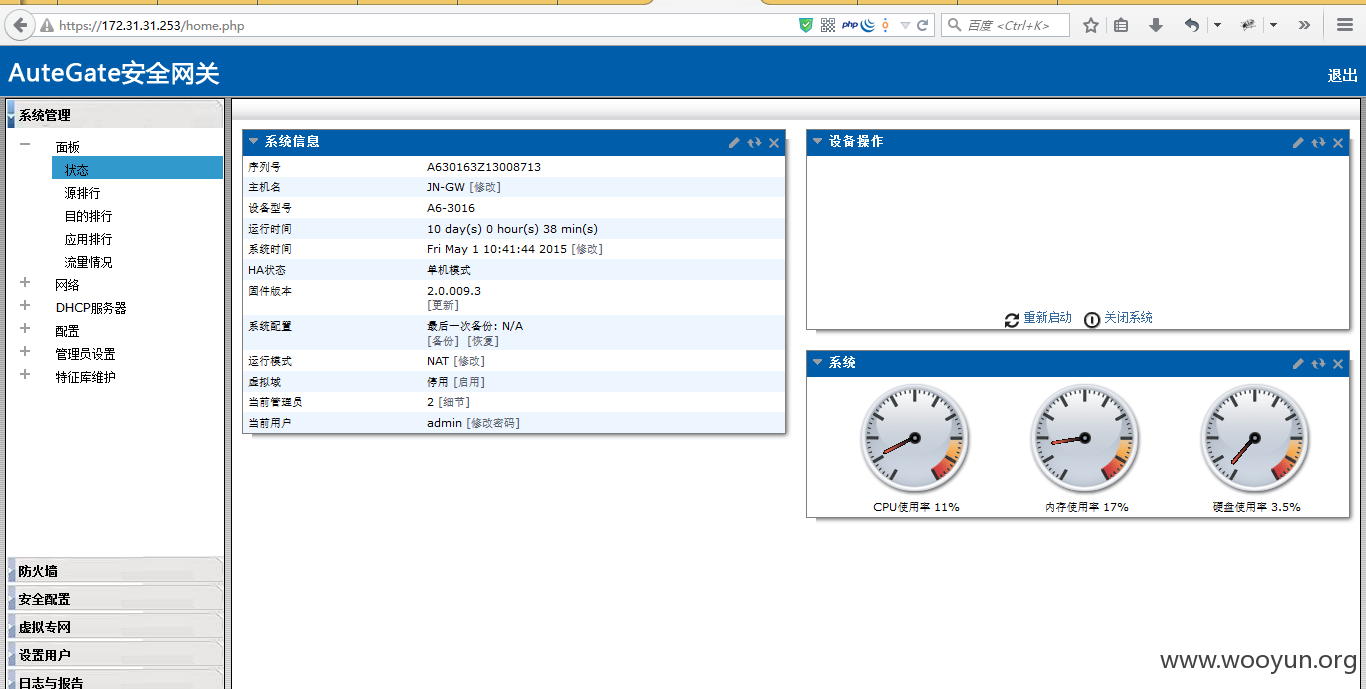1366x689 pixels.
Task: Open the 虚拟专网 sidebar section
Action: tap(115, 627)
